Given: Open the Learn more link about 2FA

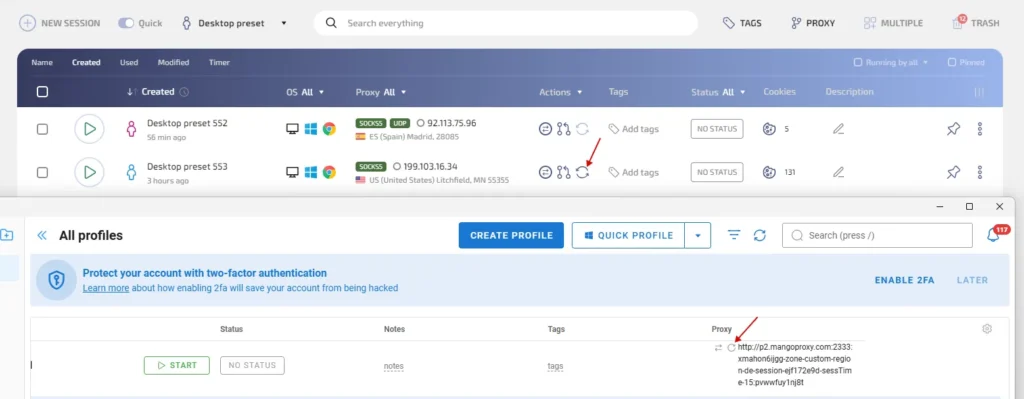Looking at the screenshot, I should tap(106, 288).
